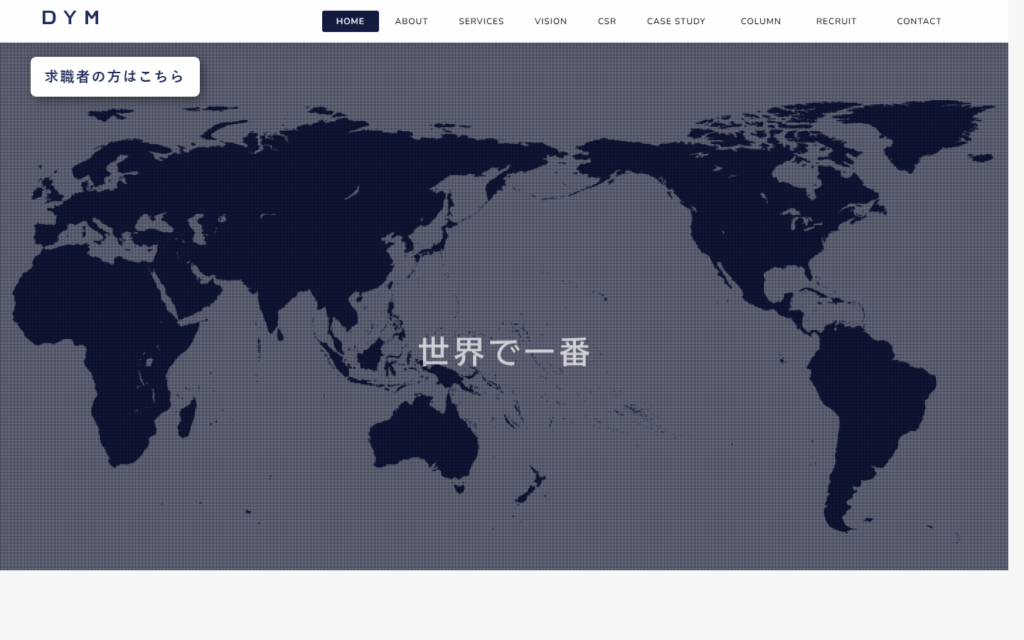Open the CASE STUDY section

pos(676,21)
